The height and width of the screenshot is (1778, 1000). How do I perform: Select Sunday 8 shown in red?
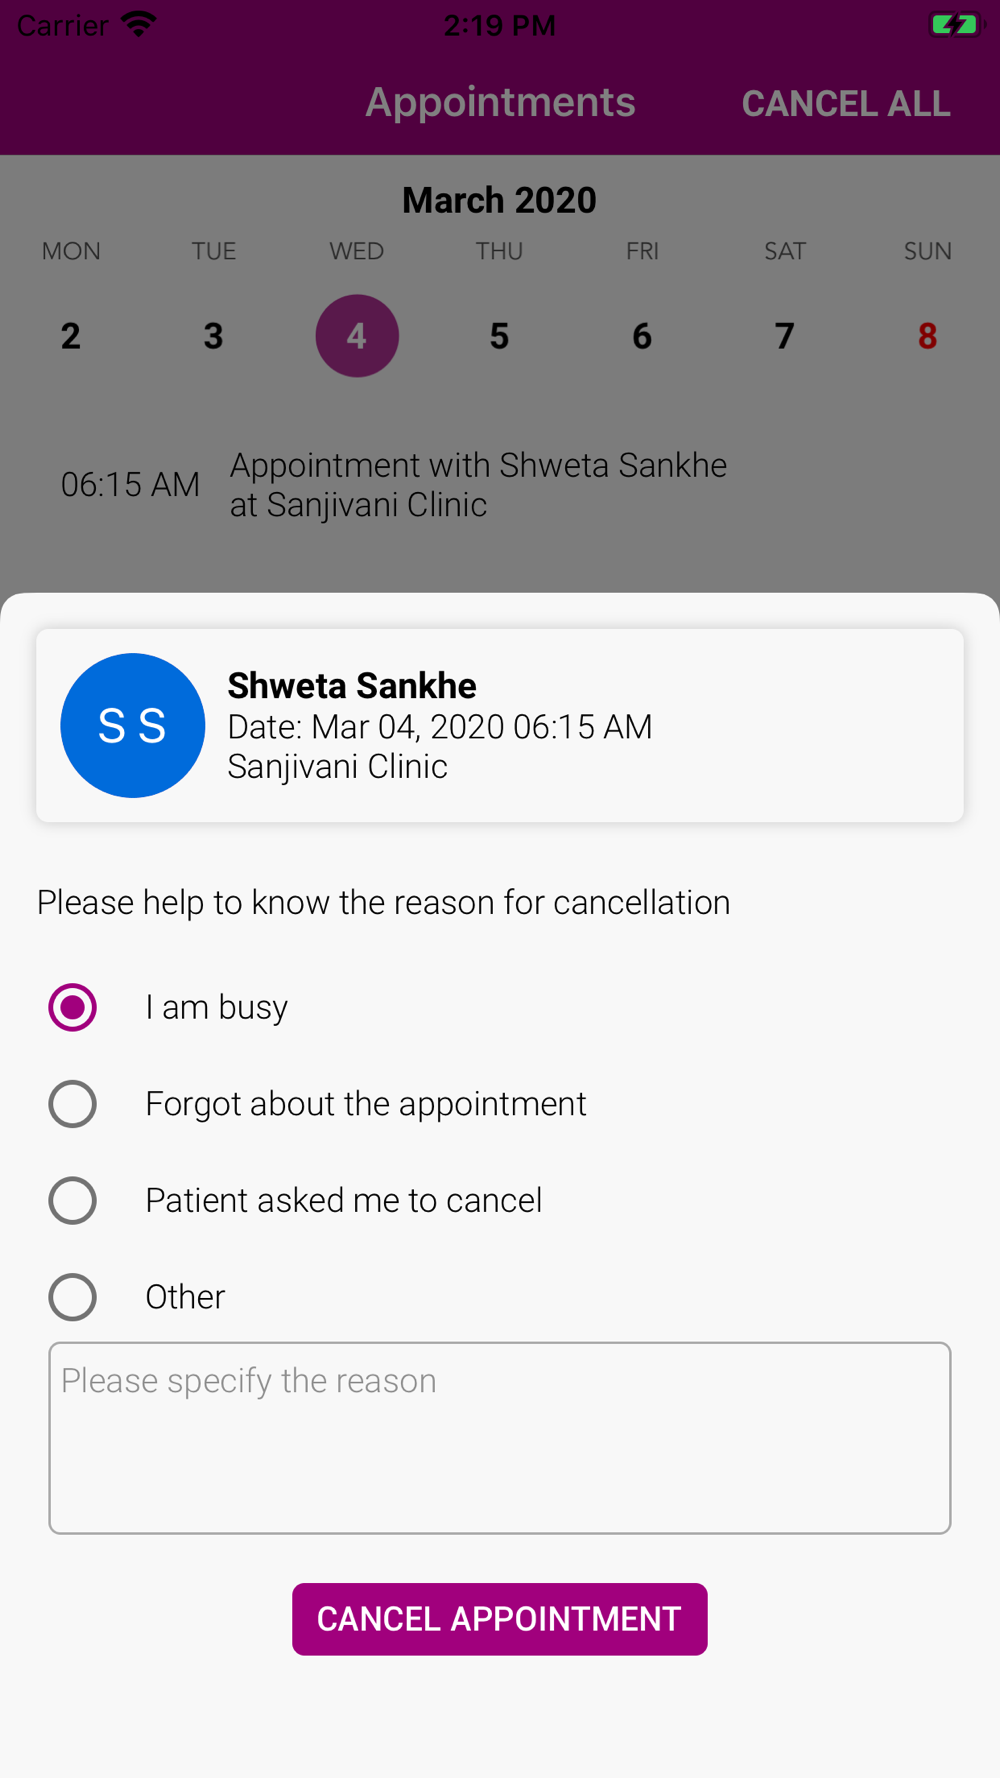pos(928,336)
